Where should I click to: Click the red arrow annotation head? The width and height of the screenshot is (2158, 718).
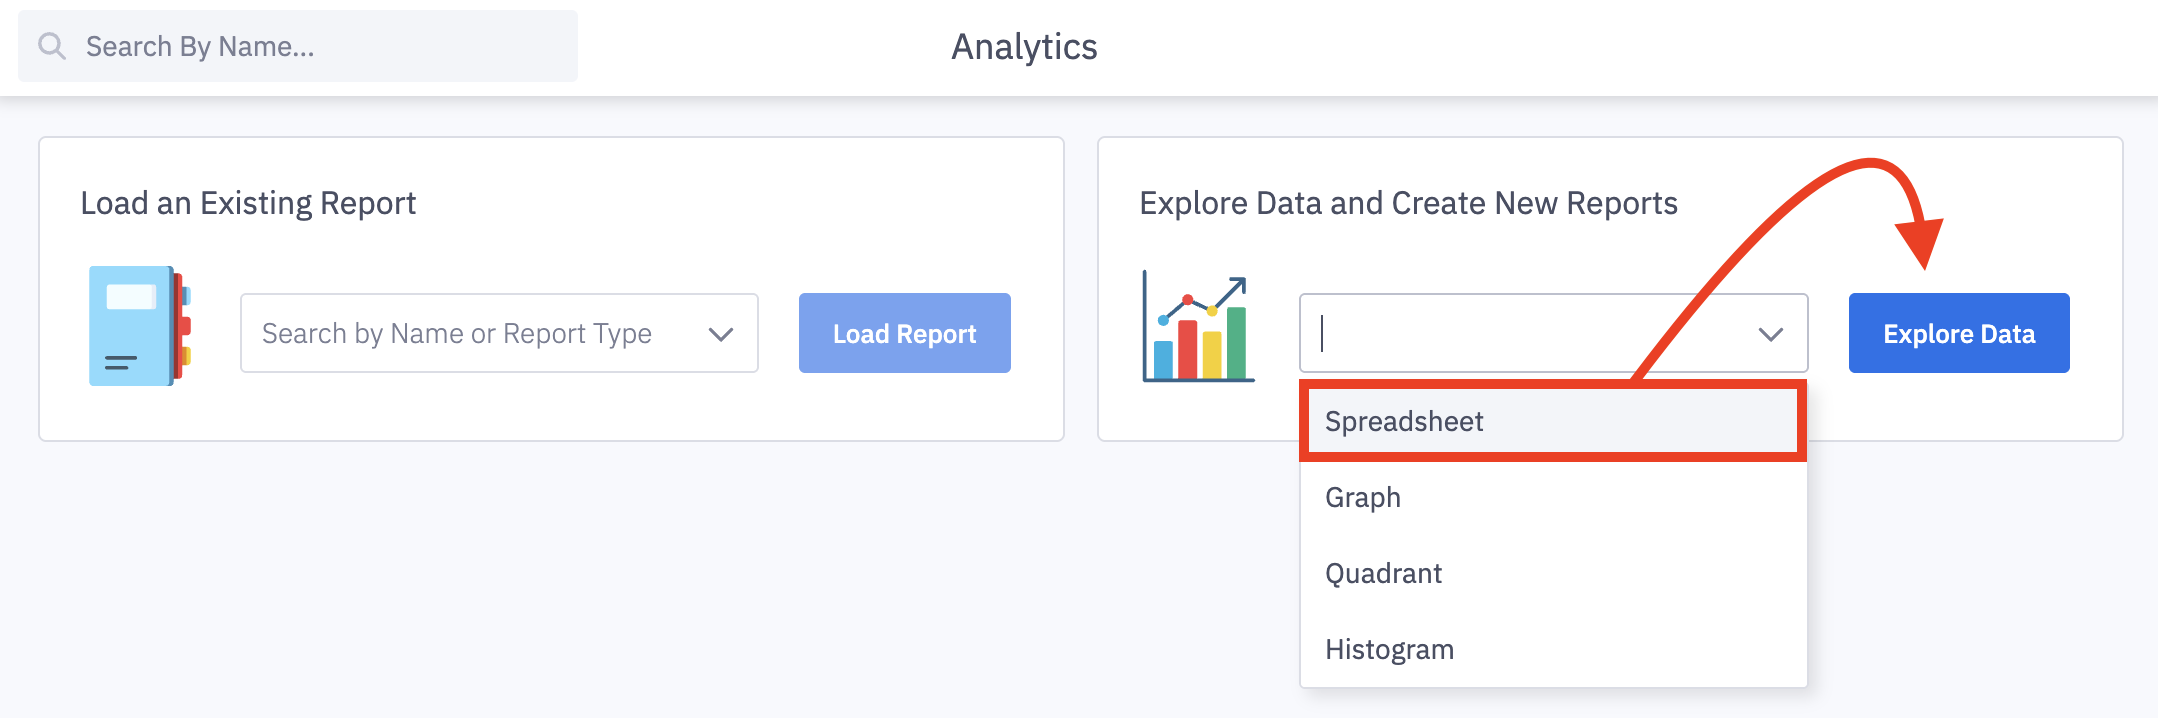[x=1922, y=242]
